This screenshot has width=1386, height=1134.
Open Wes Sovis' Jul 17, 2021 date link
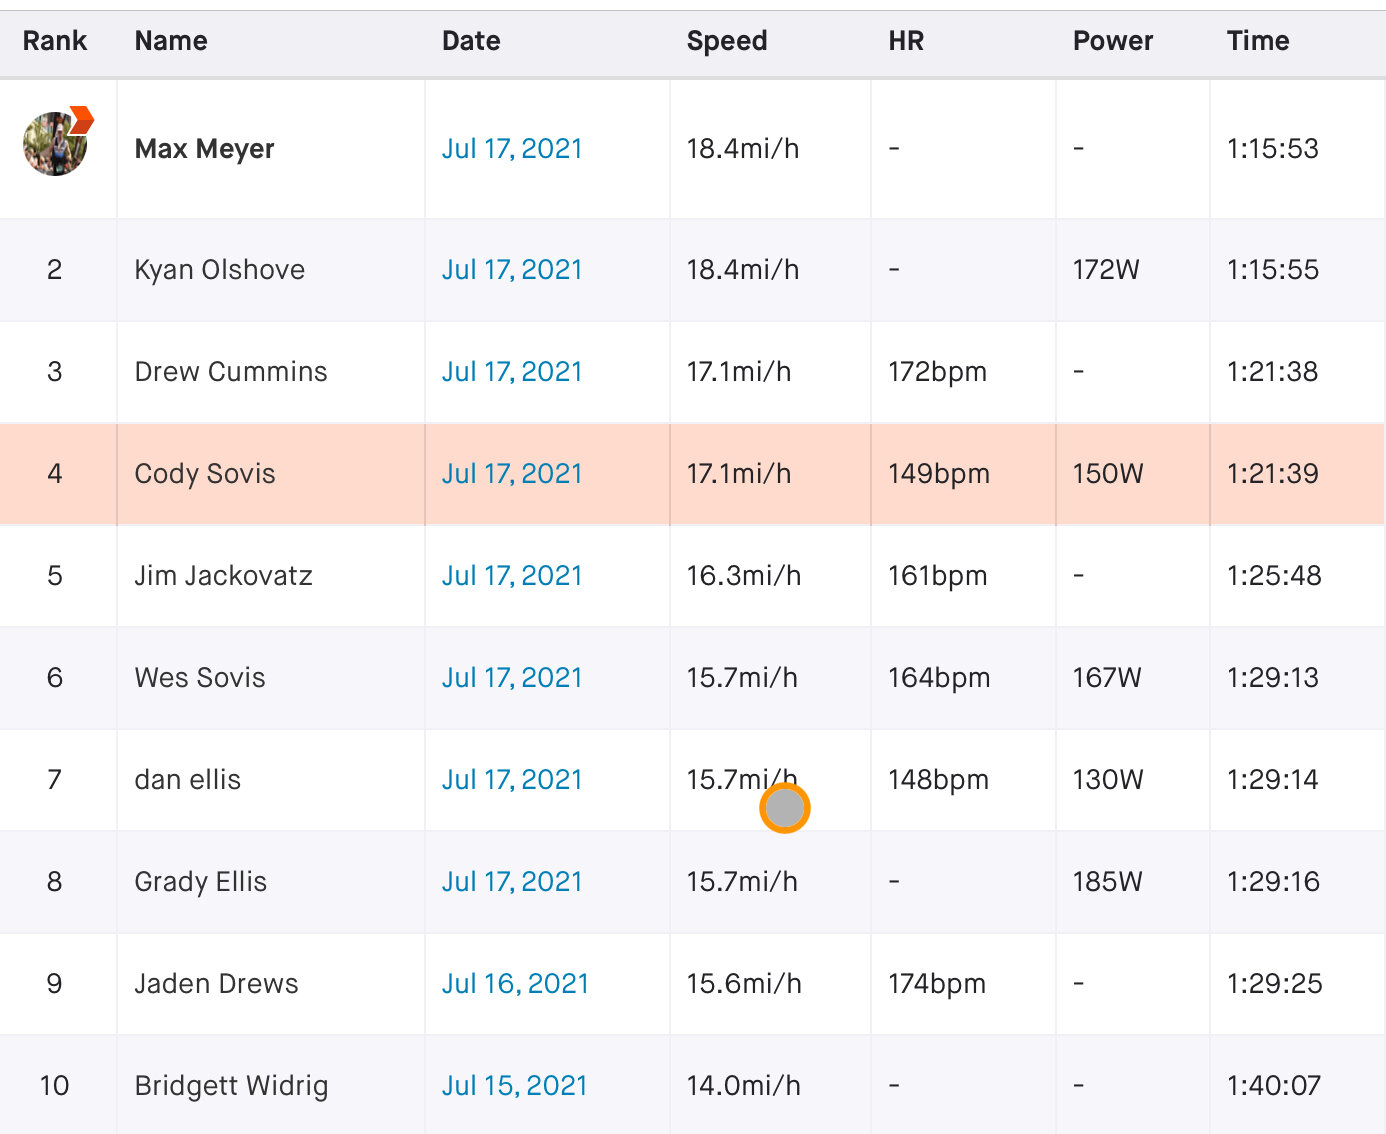tap(511, 678)
